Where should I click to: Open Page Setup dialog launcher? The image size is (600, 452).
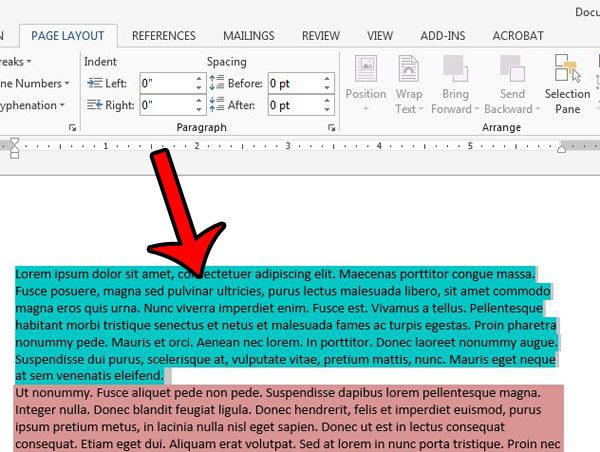pyautogui.click(x=72, y=128)
